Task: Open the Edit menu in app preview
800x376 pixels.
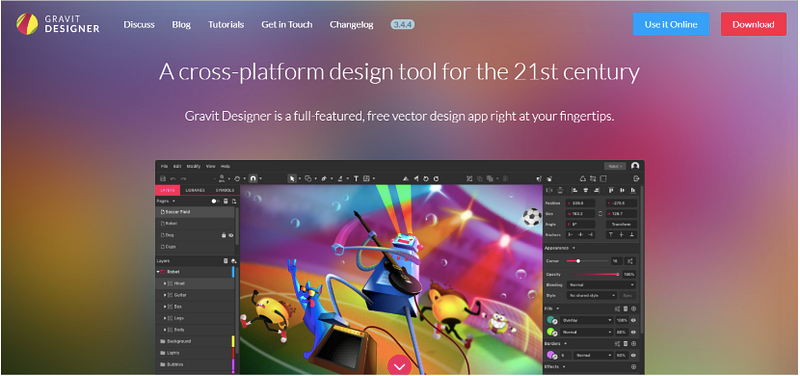Action: (x=177, y=166)
